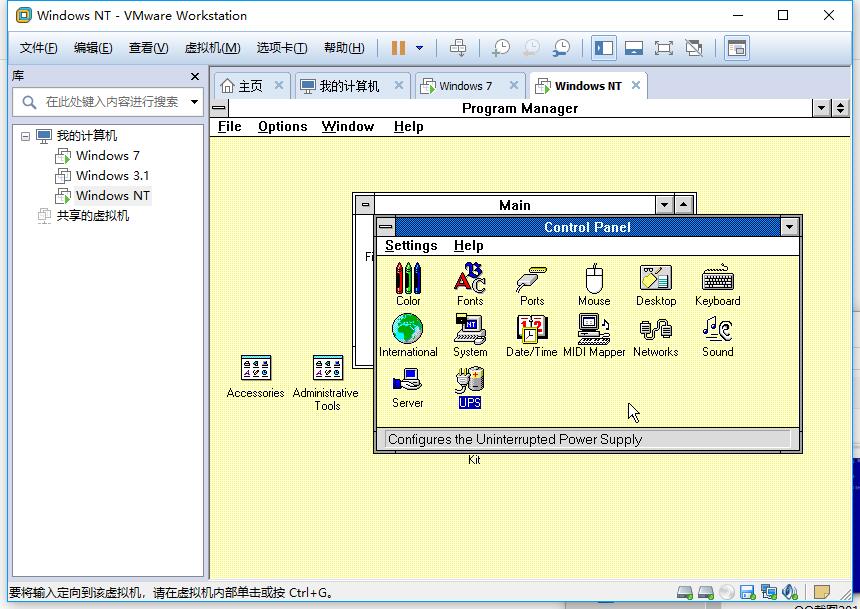Toggle the thumbnail bar toolbar button
The image size is (860, 609).
(x=633, y=48)
